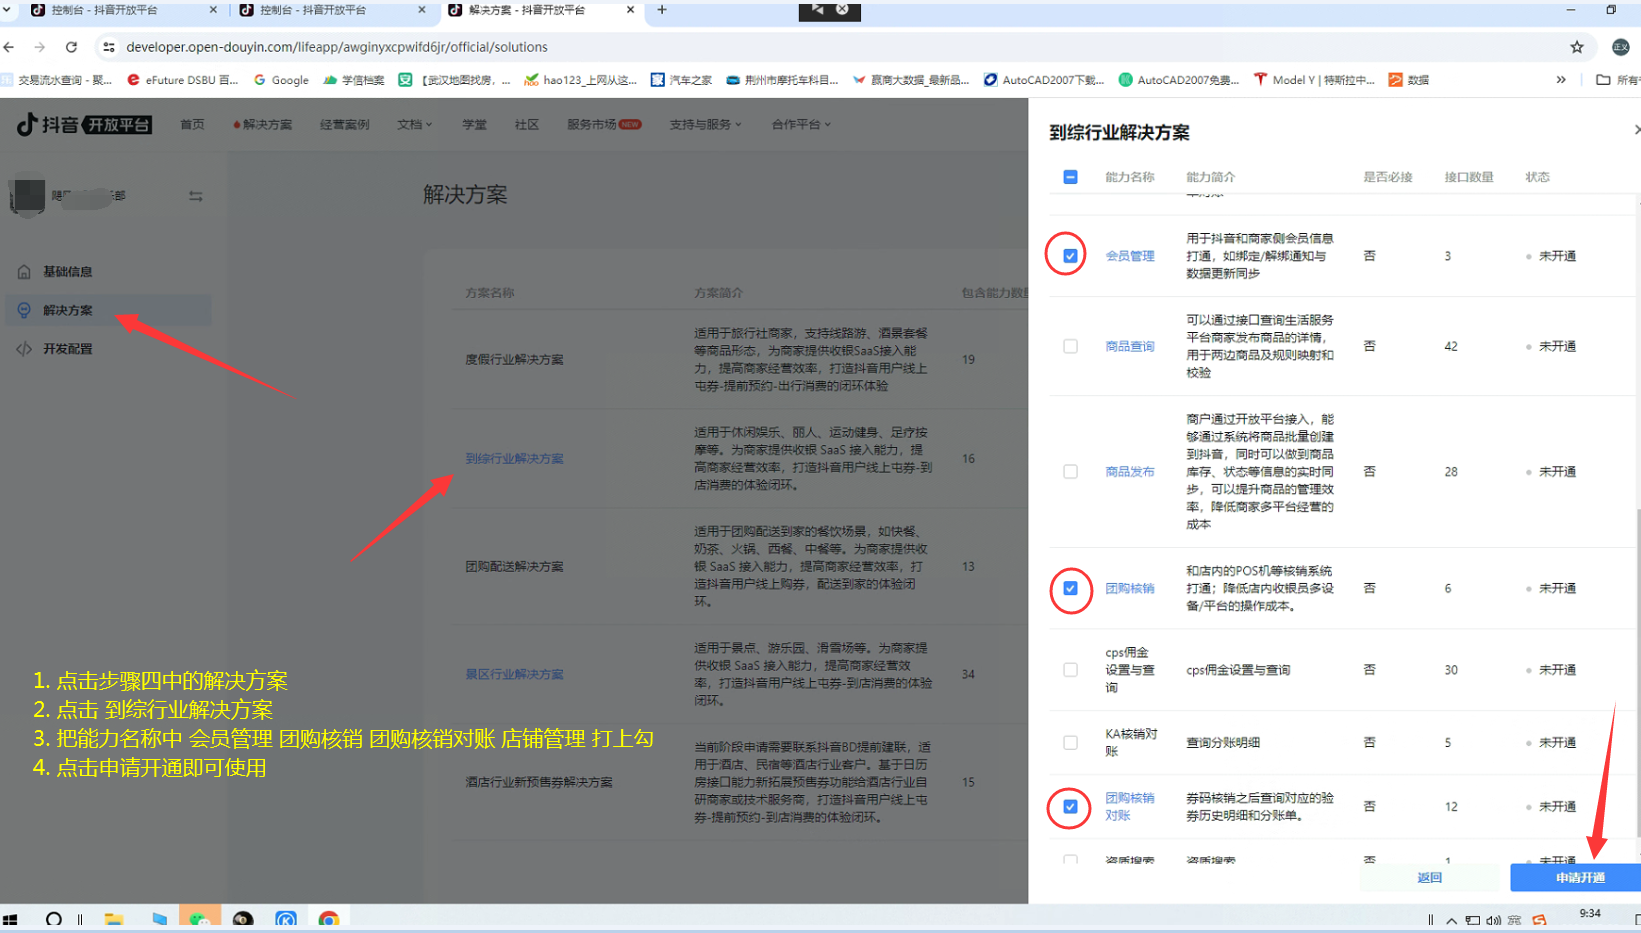Select 解决方案 in the sidebar
Screen dimensions: 1641x933
click(x=108, y=310)
